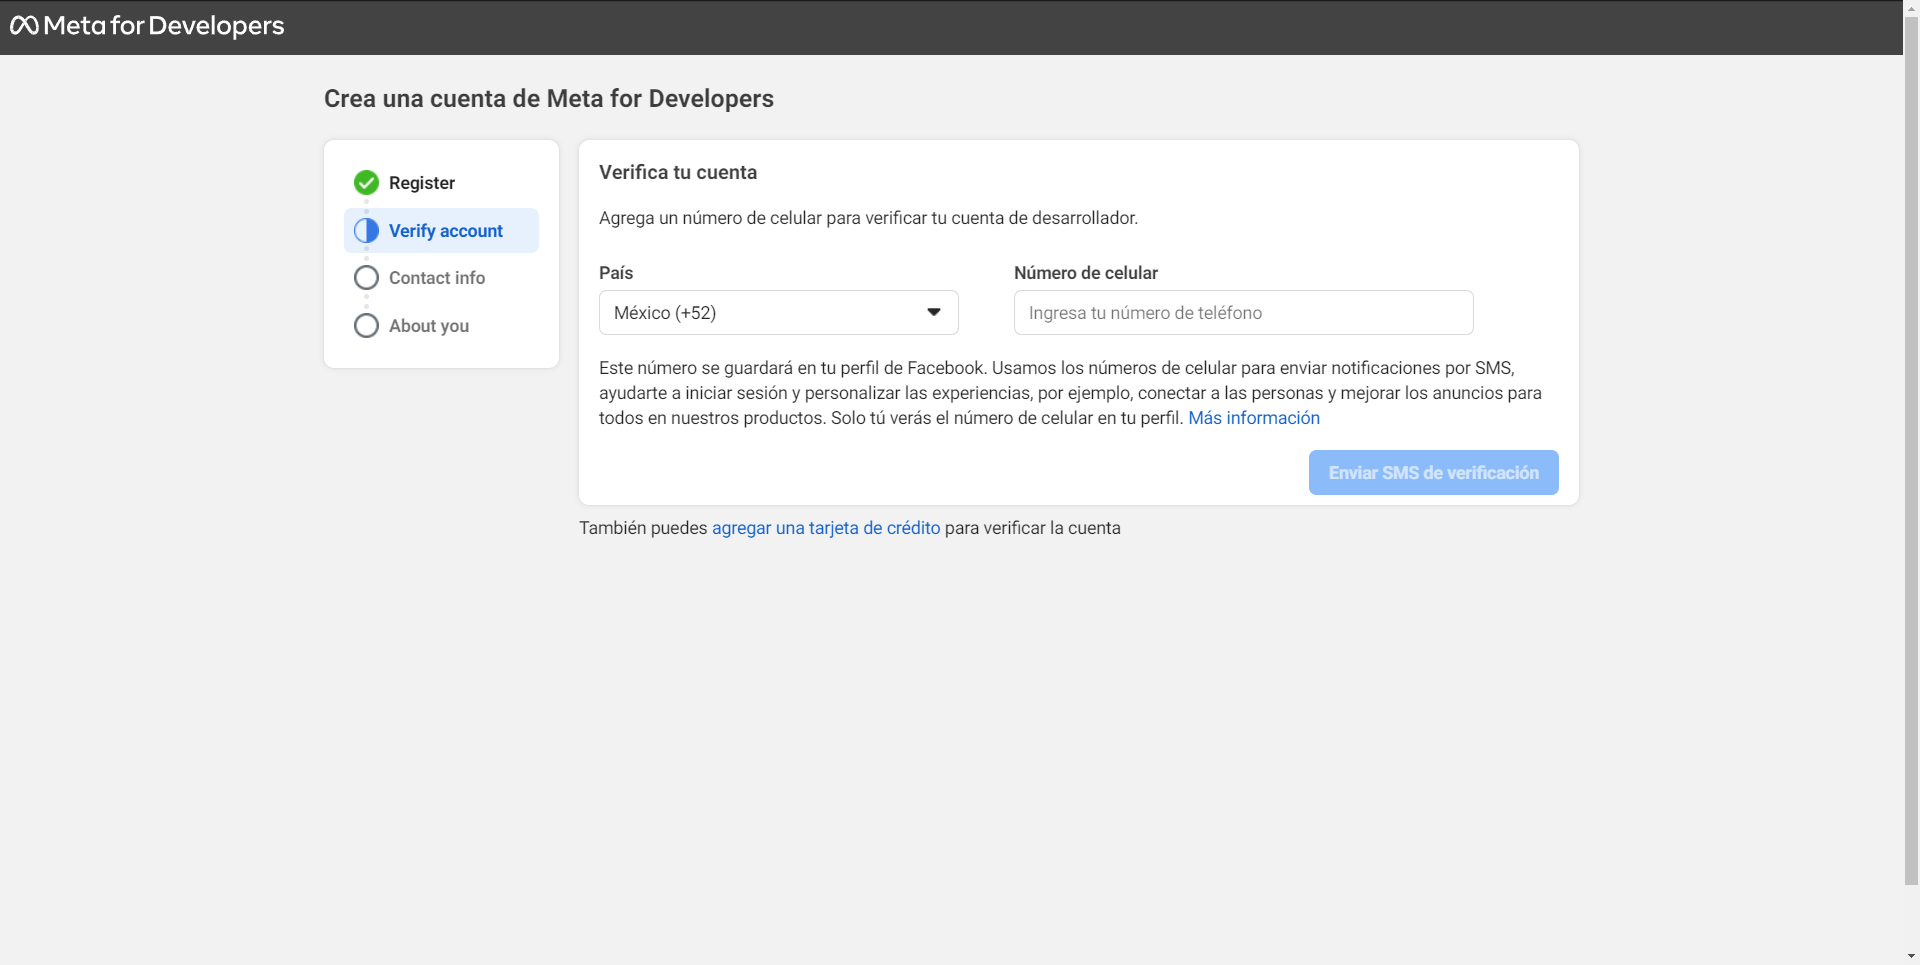Select the Verify account step label

click(445, 231)
